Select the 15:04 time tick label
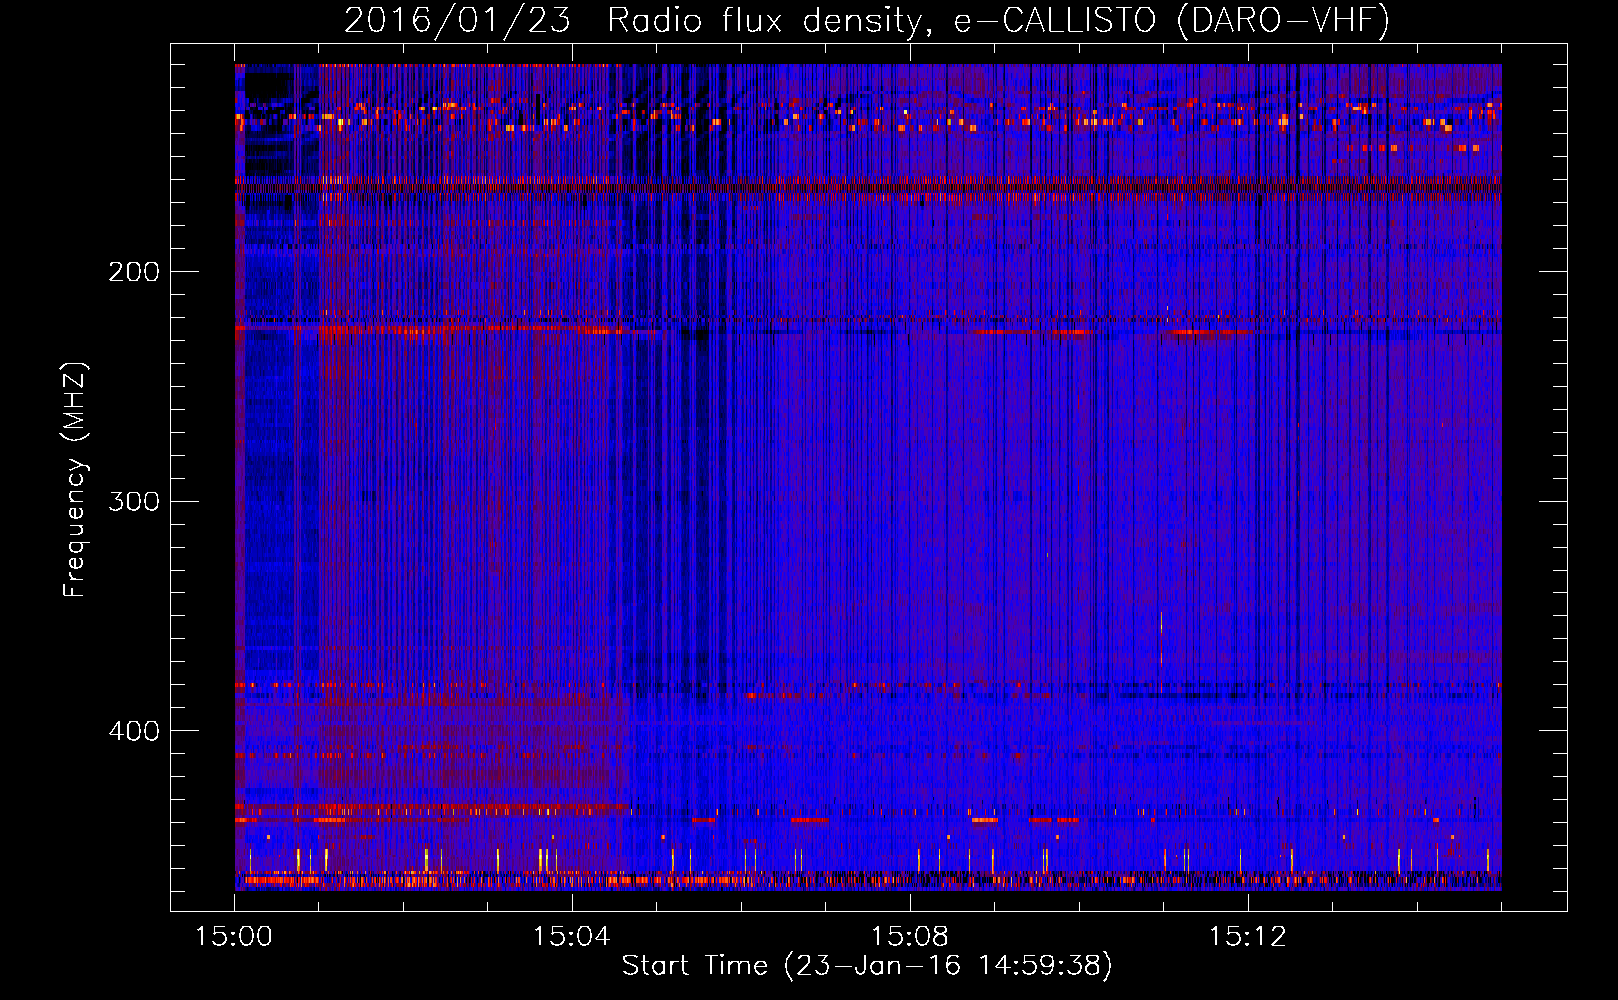Image resolution: width=1618 pixels, height=1000 pixels. [x=571, y=937]
